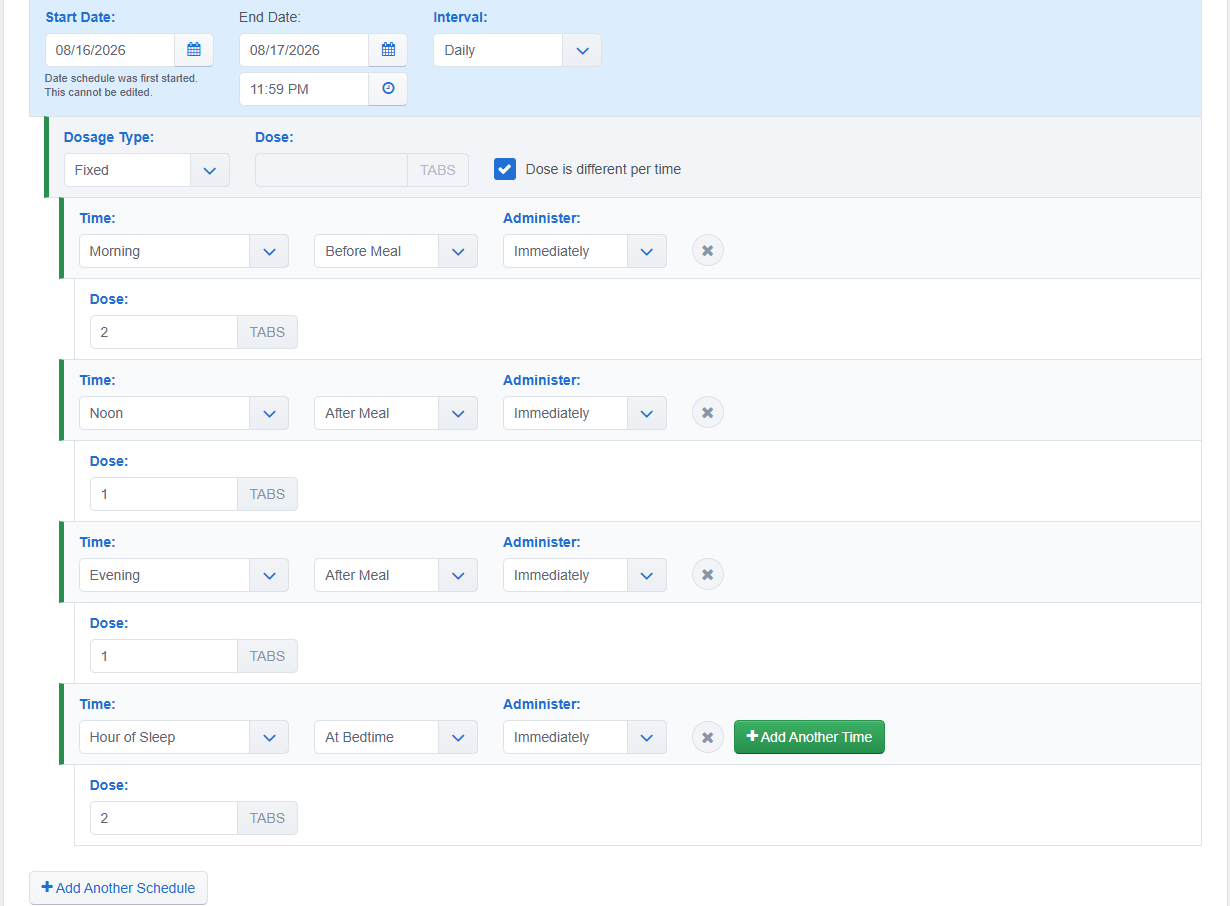1230x906 pixels.
Task: Open the Morning time dropdown
Action: point(184,251)
